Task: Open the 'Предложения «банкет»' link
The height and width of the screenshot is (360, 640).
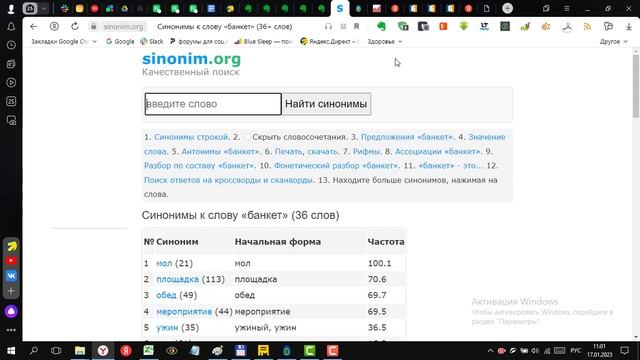Action: point(407,137)
